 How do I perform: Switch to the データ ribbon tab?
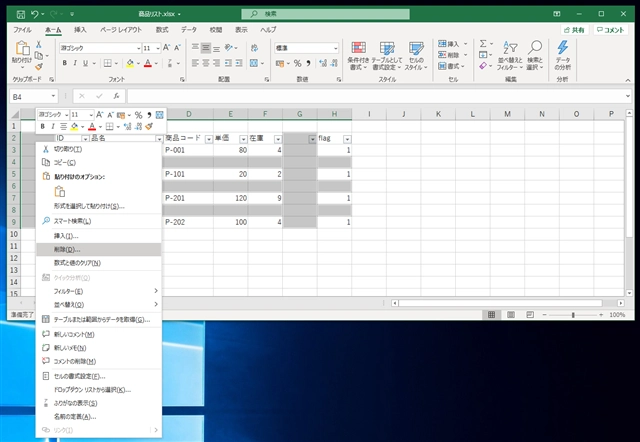[x=189, y=30]
